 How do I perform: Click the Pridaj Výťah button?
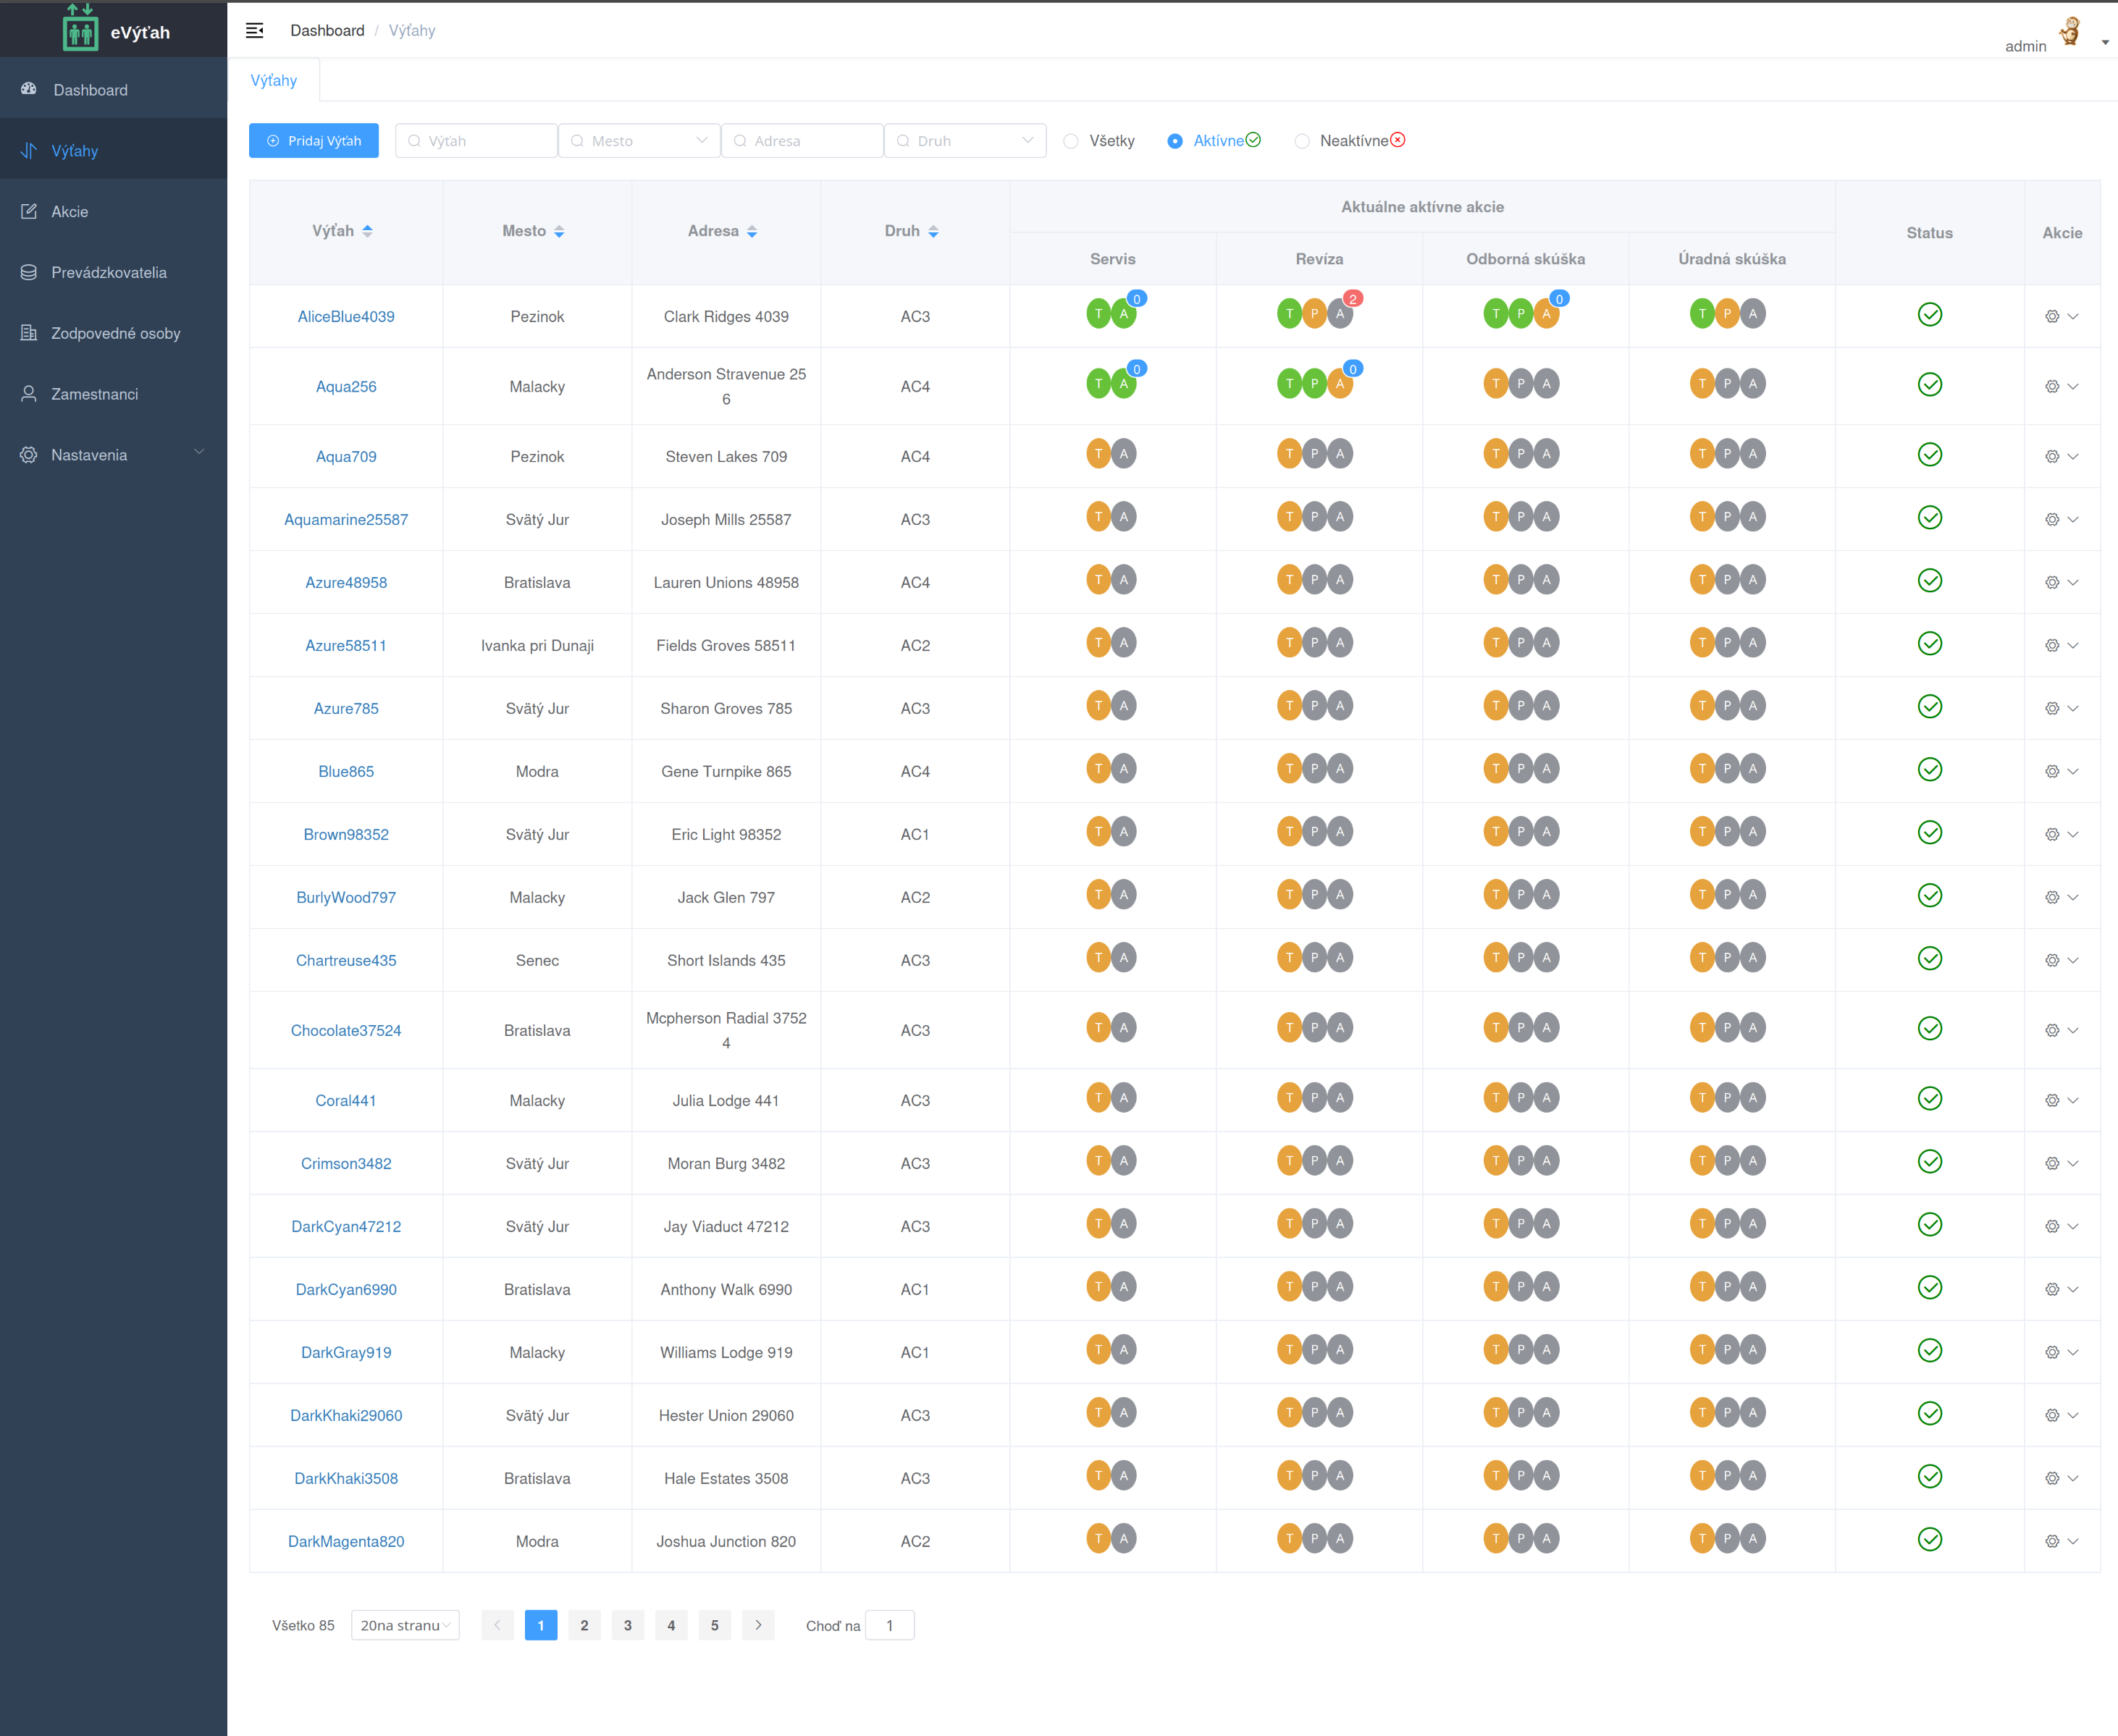tap(314, 141)
